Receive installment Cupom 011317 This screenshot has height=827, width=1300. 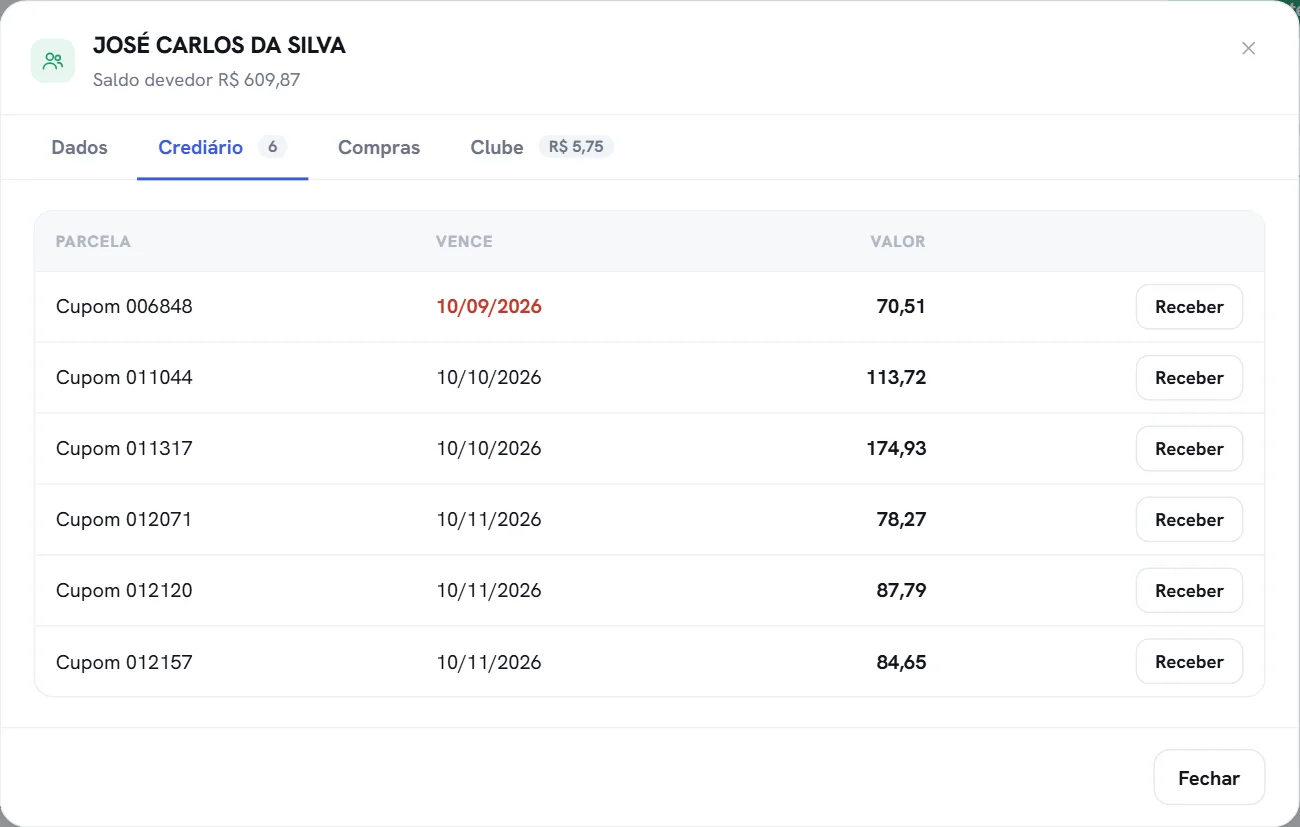1189,449
